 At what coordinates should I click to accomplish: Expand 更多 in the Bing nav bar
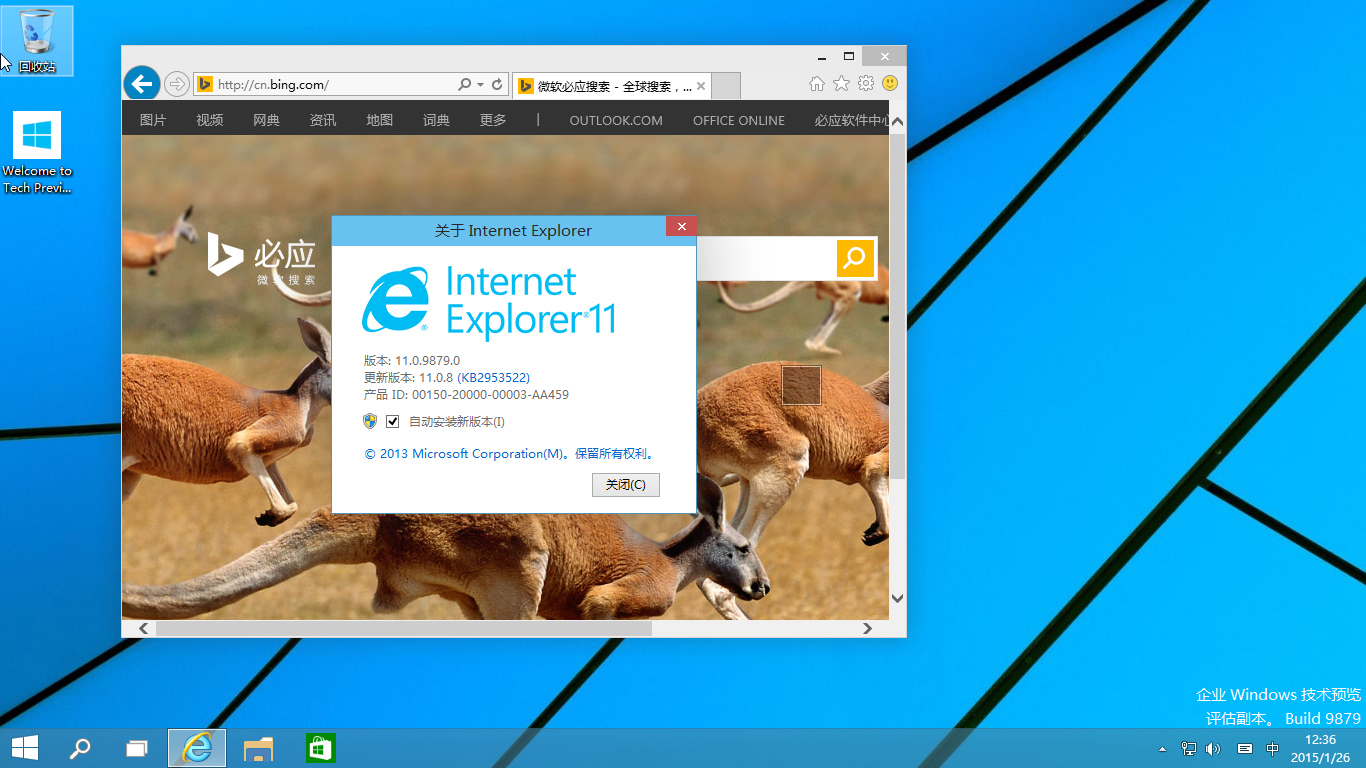(493, 120)
